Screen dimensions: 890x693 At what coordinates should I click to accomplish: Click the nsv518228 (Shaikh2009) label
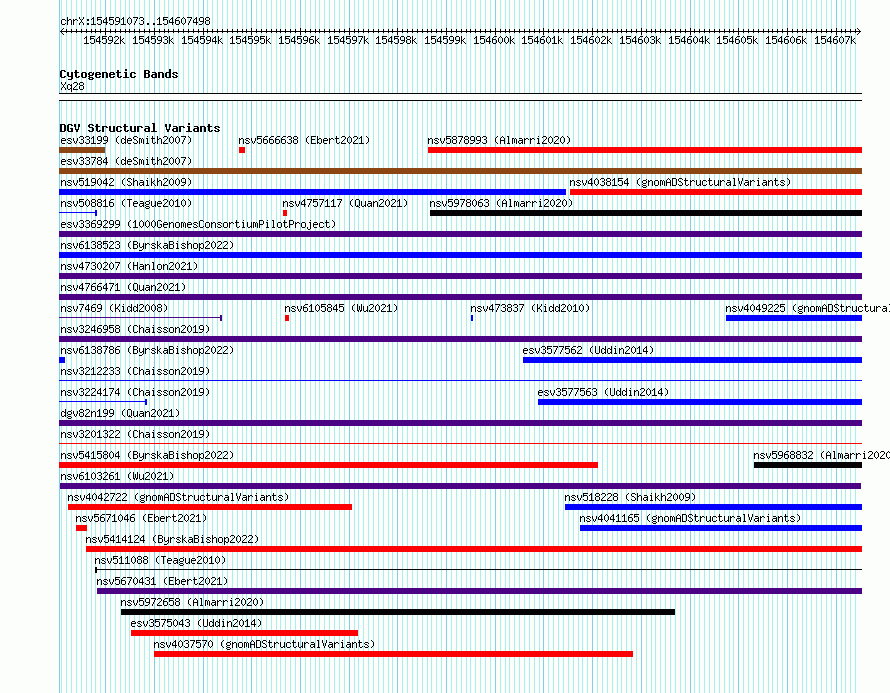click(630, 497)
